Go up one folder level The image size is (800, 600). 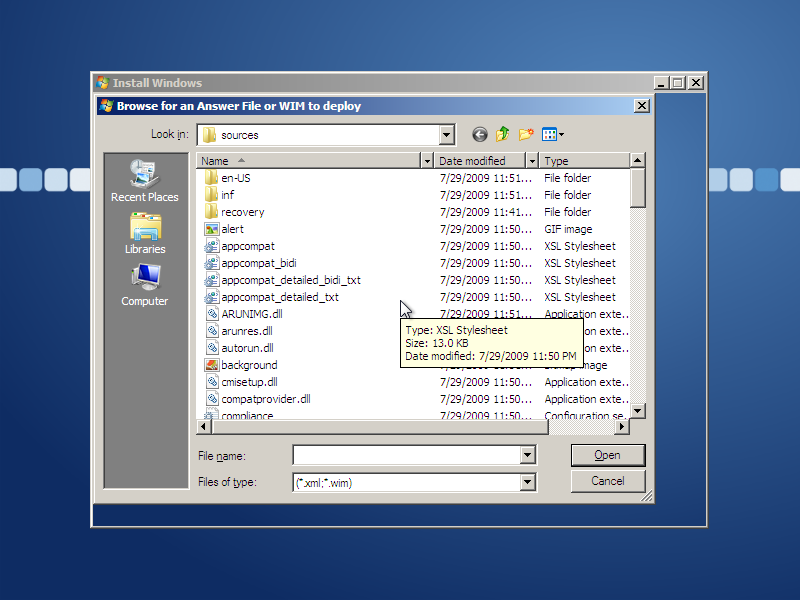[x=503, y=134]
